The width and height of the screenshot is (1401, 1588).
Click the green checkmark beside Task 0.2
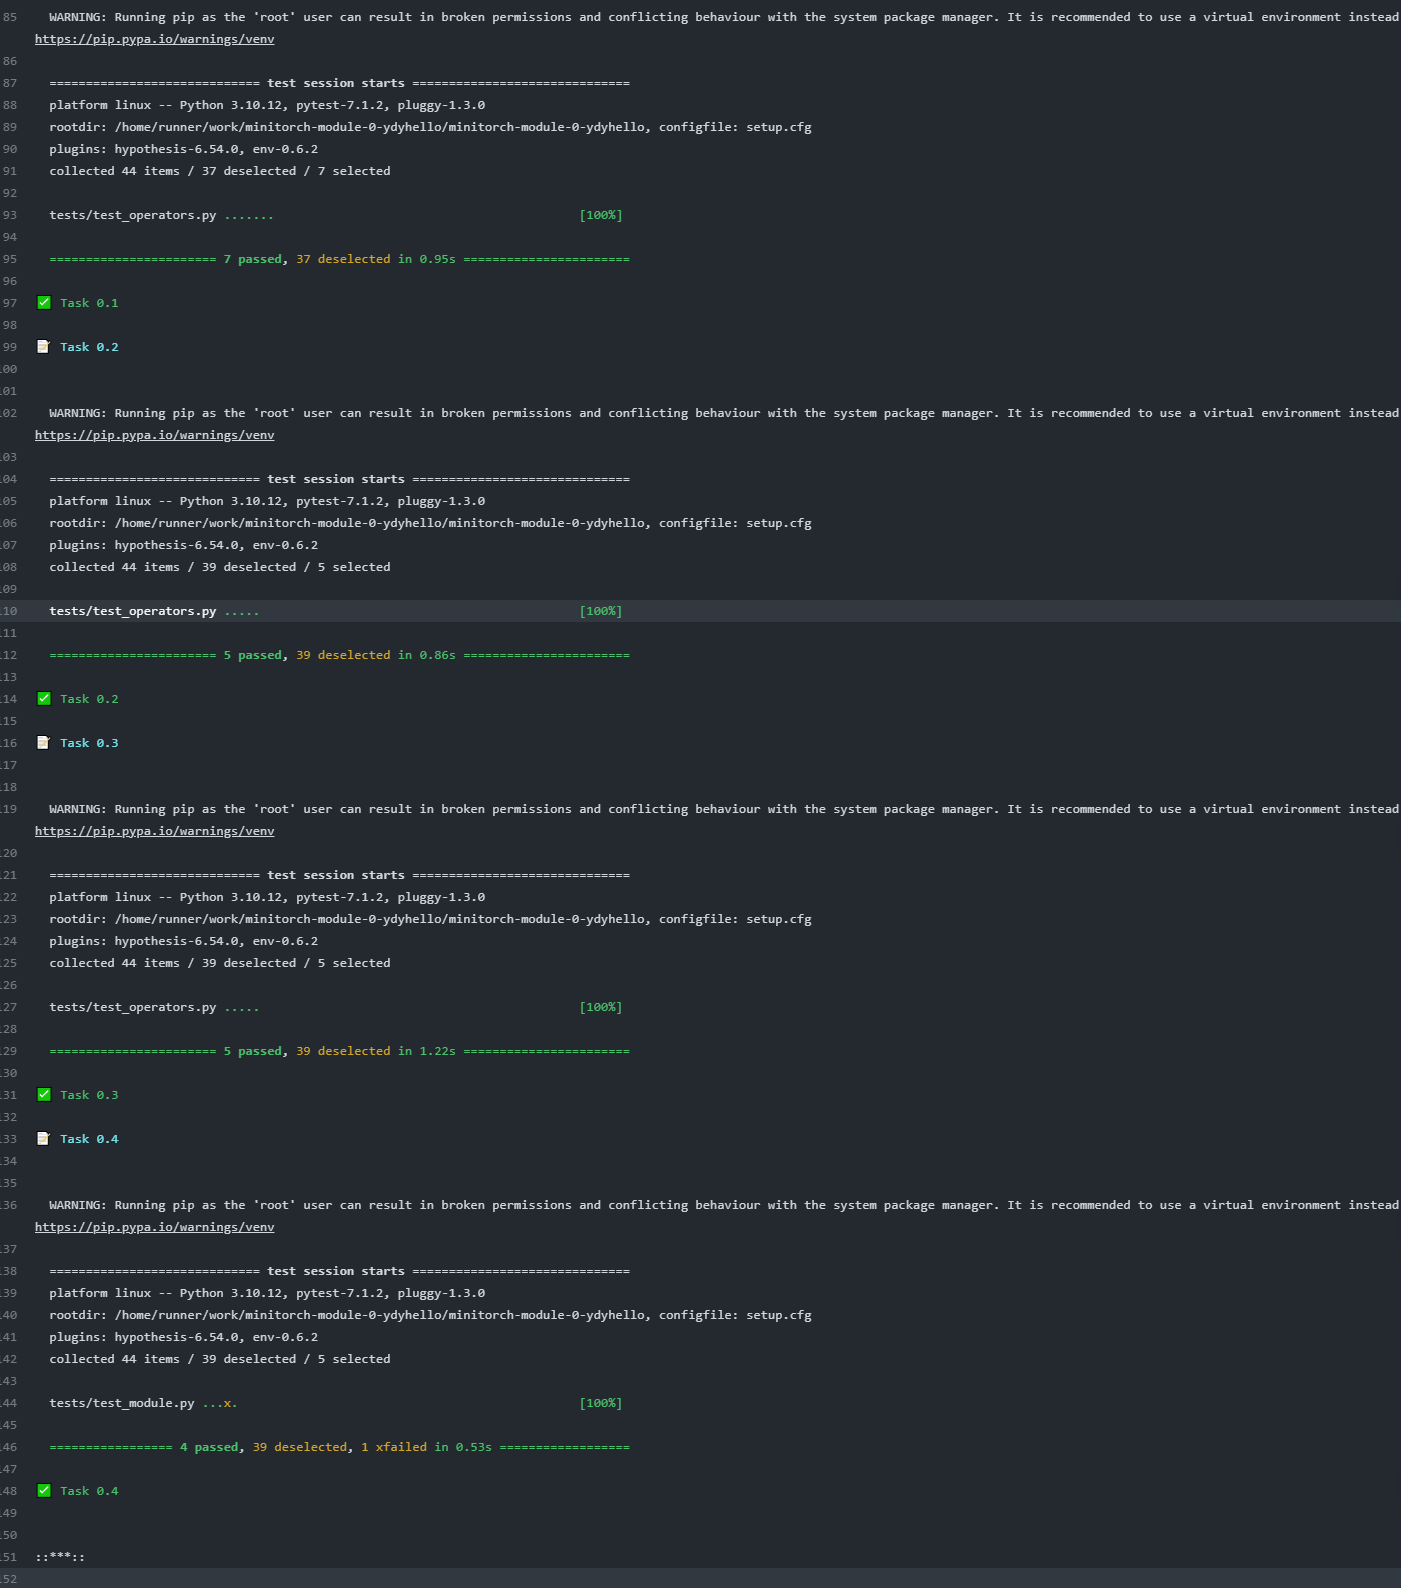point(44,699)
